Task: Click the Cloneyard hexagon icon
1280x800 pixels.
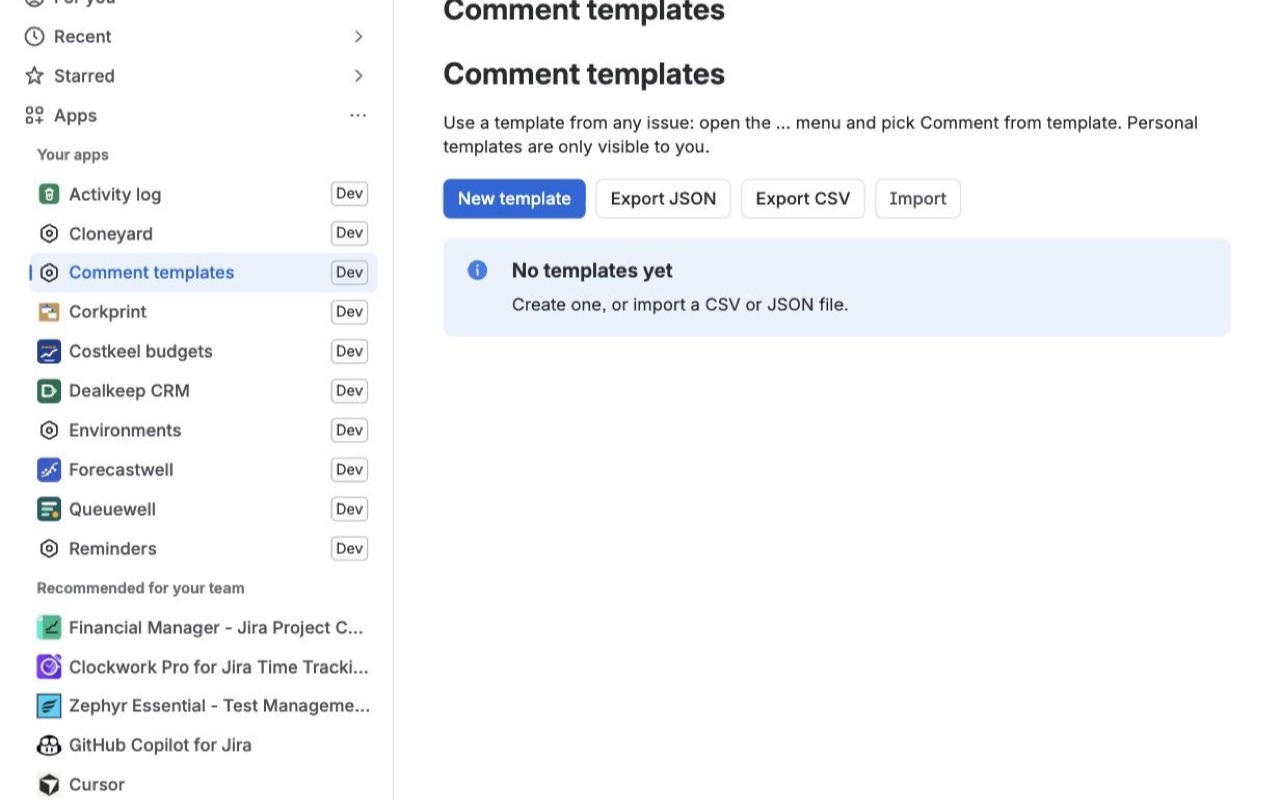Action: (49, 233)
